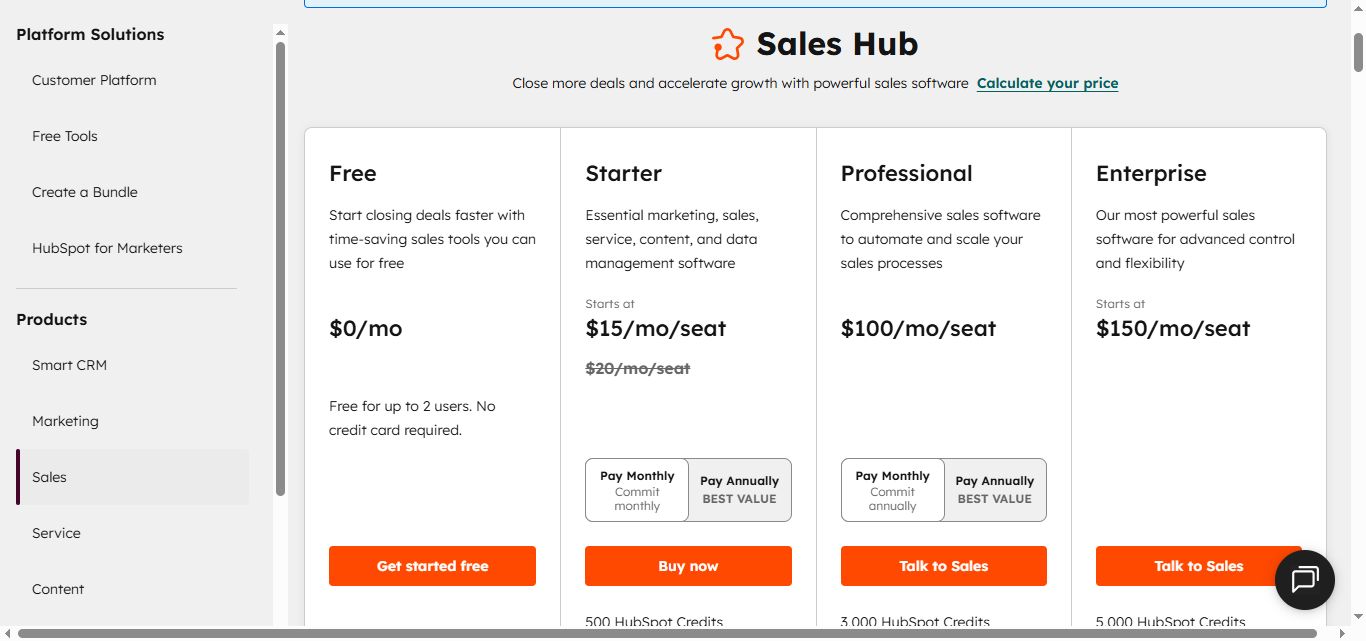The width and height of the screenshot is (1366, 641).
Task: Select Pay Monthly for the Professional plan
Action: (891, 489)
